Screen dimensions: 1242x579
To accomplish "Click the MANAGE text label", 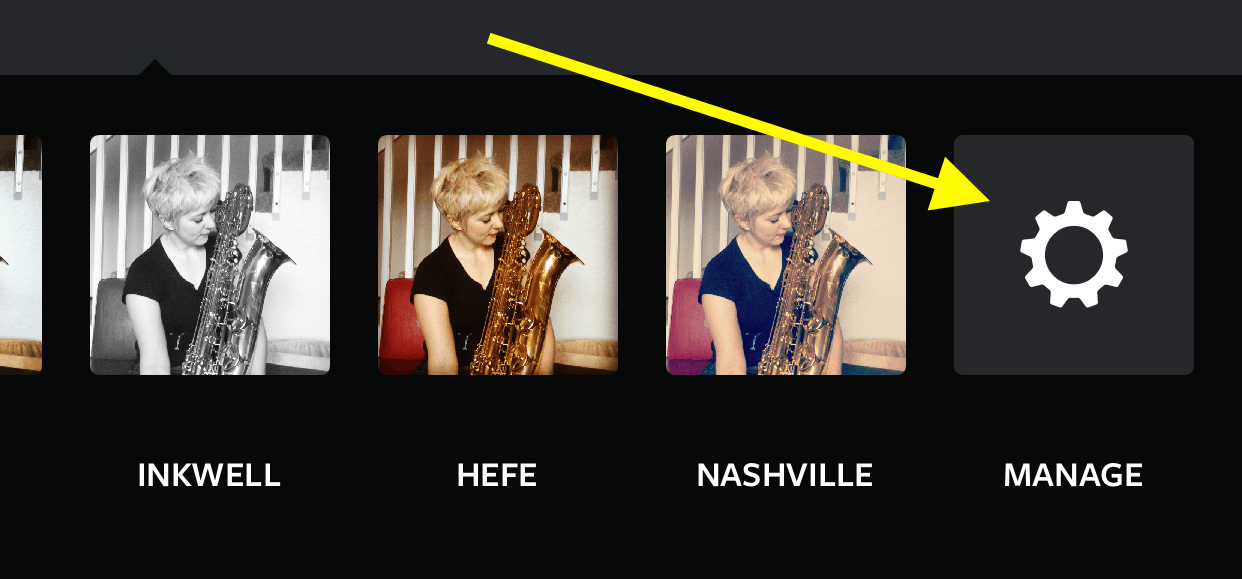I will coord(1073,475).
